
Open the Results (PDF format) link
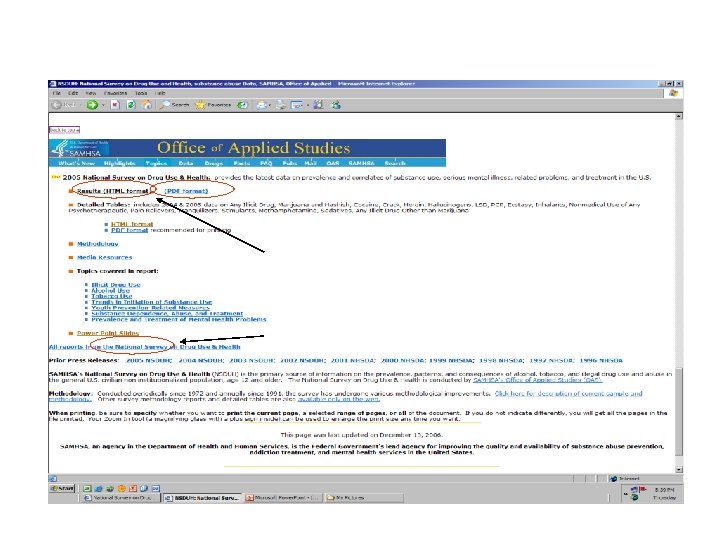[x=186, y=191]
